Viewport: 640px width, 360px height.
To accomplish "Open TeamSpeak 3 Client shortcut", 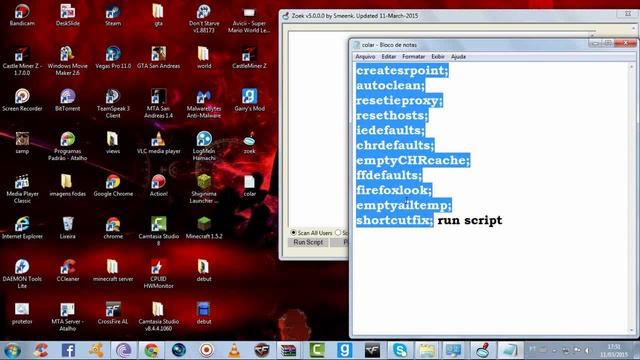I will [x=113, y=104].
